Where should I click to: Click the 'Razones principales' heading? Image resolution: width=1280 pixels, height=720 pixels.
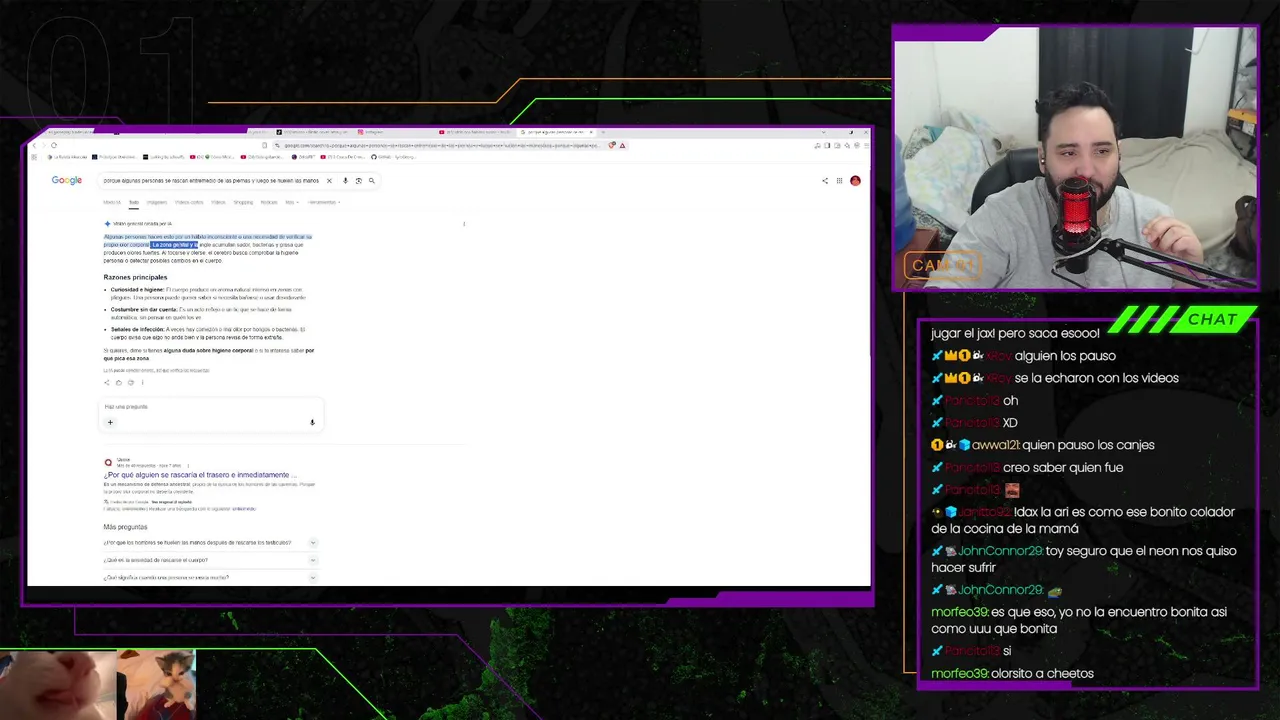pos(135,277)
